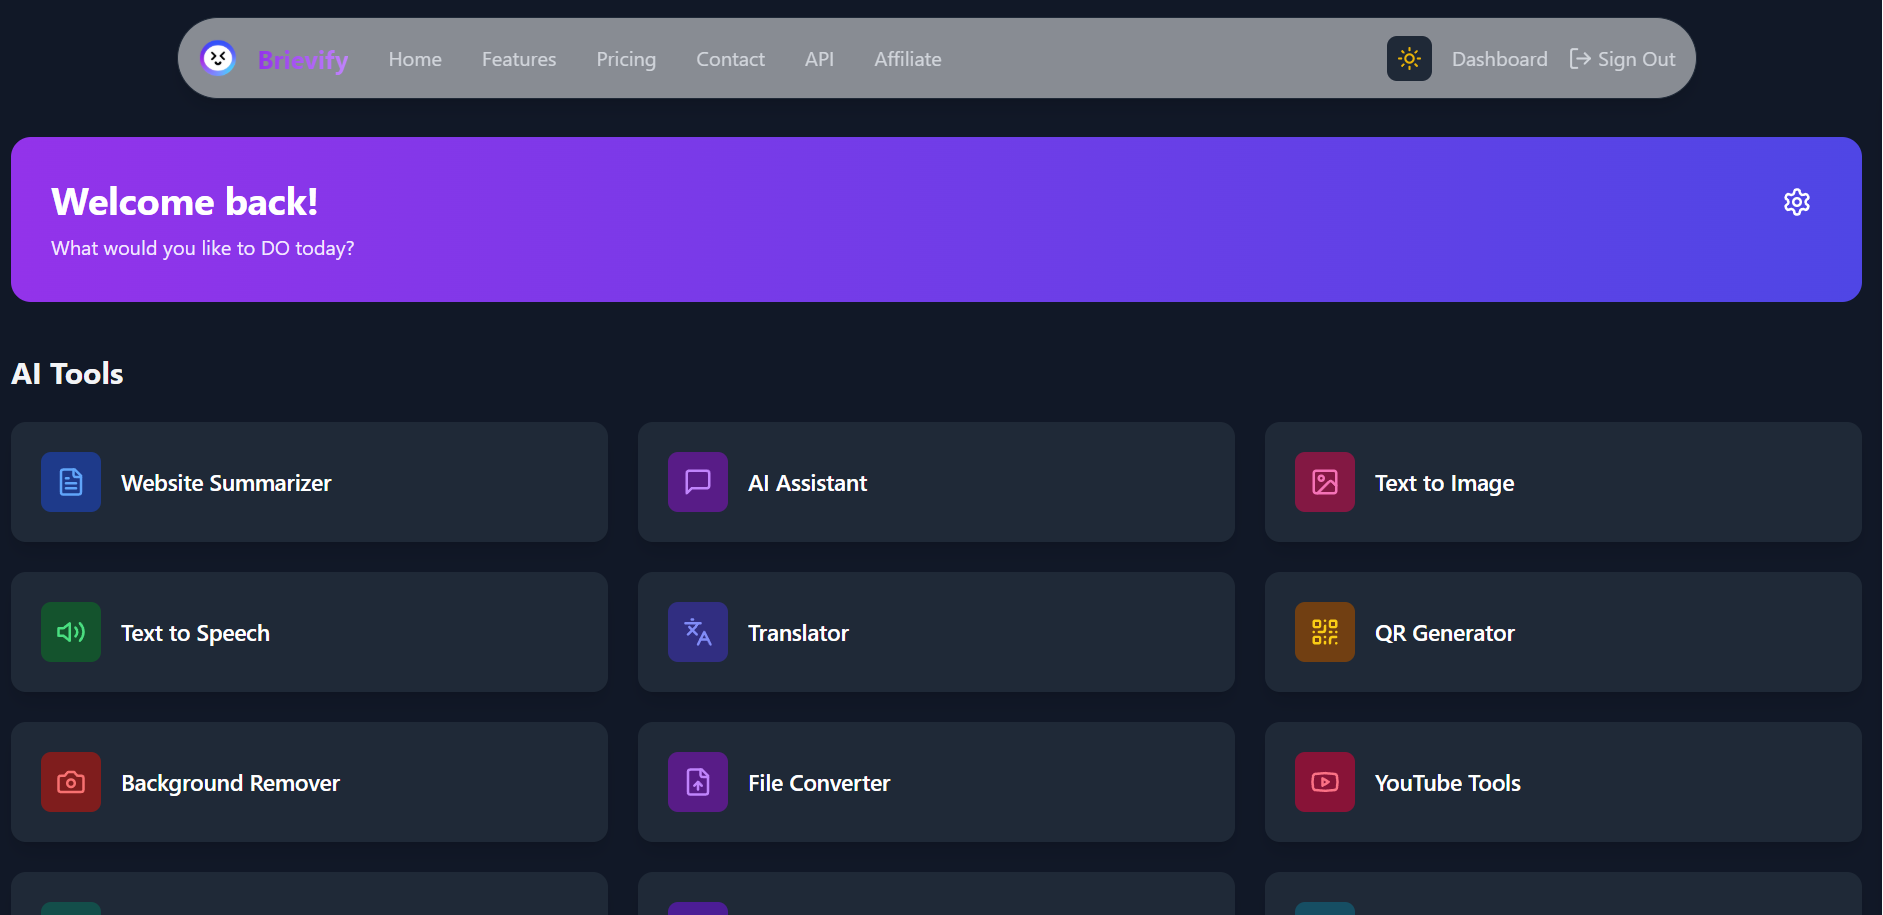The width and height of the screenshot is (1883, 915).
Task: Open settings gear in welcome banner
Action: coord(1797,202)
